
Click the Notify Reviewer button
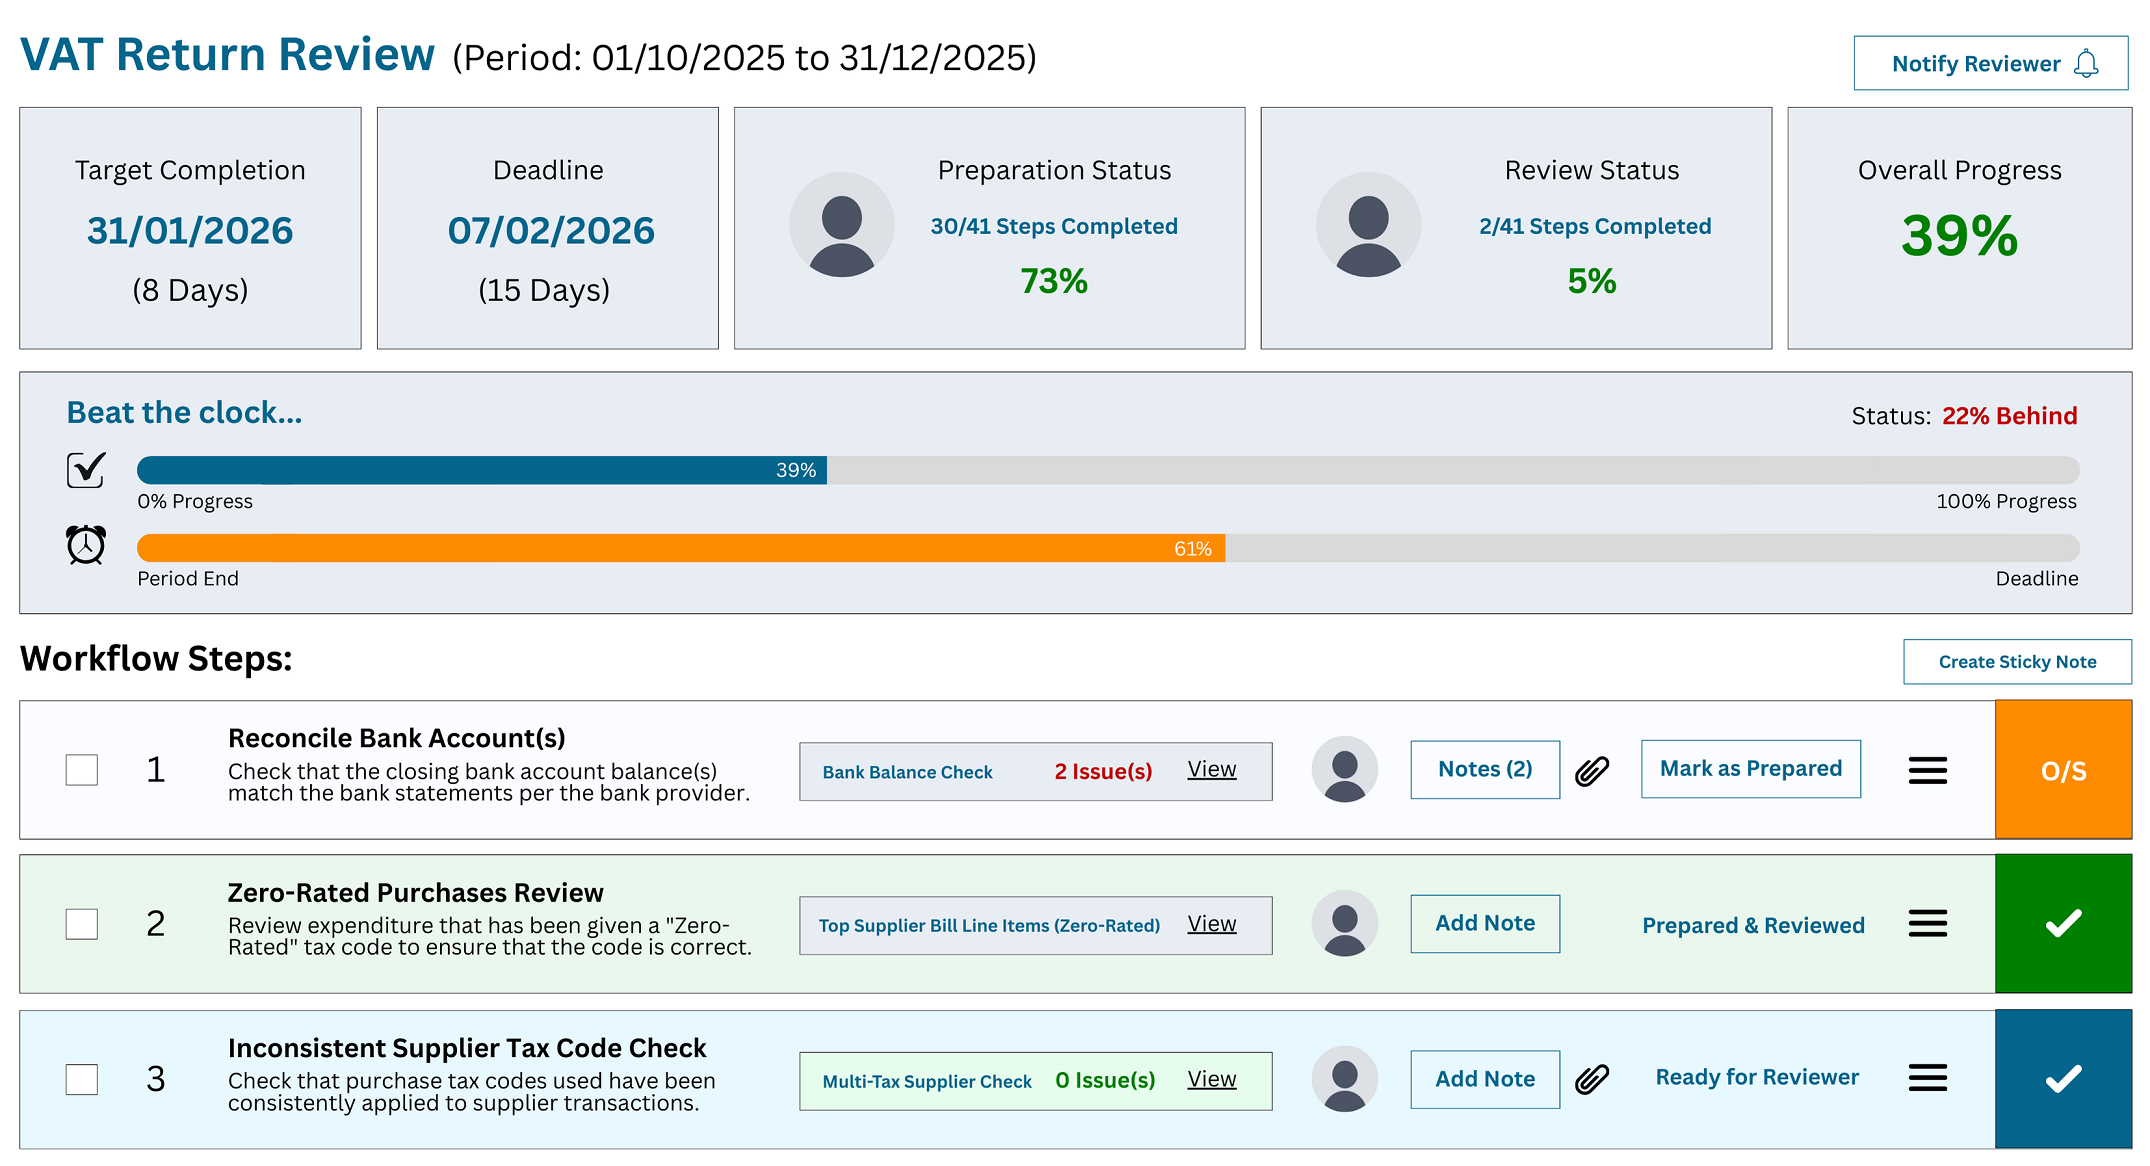[1991, 63]
